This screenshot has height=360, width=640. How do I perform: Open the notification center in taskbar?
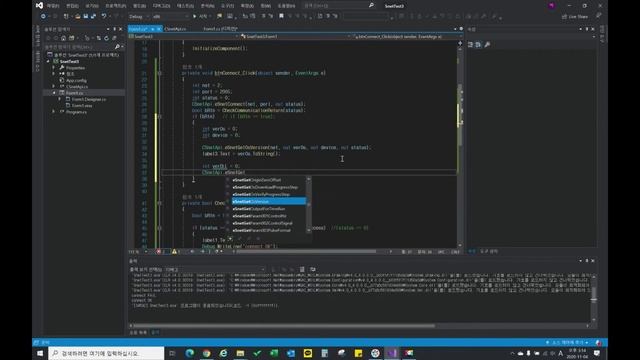[x=597, y=353]
